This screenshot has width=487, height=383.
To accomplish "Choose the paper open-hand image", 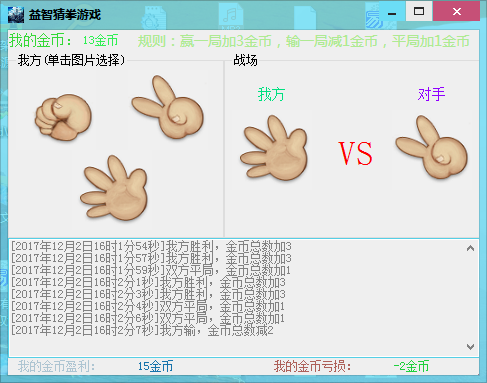I will pyautogui.click(x=114, y=187).
